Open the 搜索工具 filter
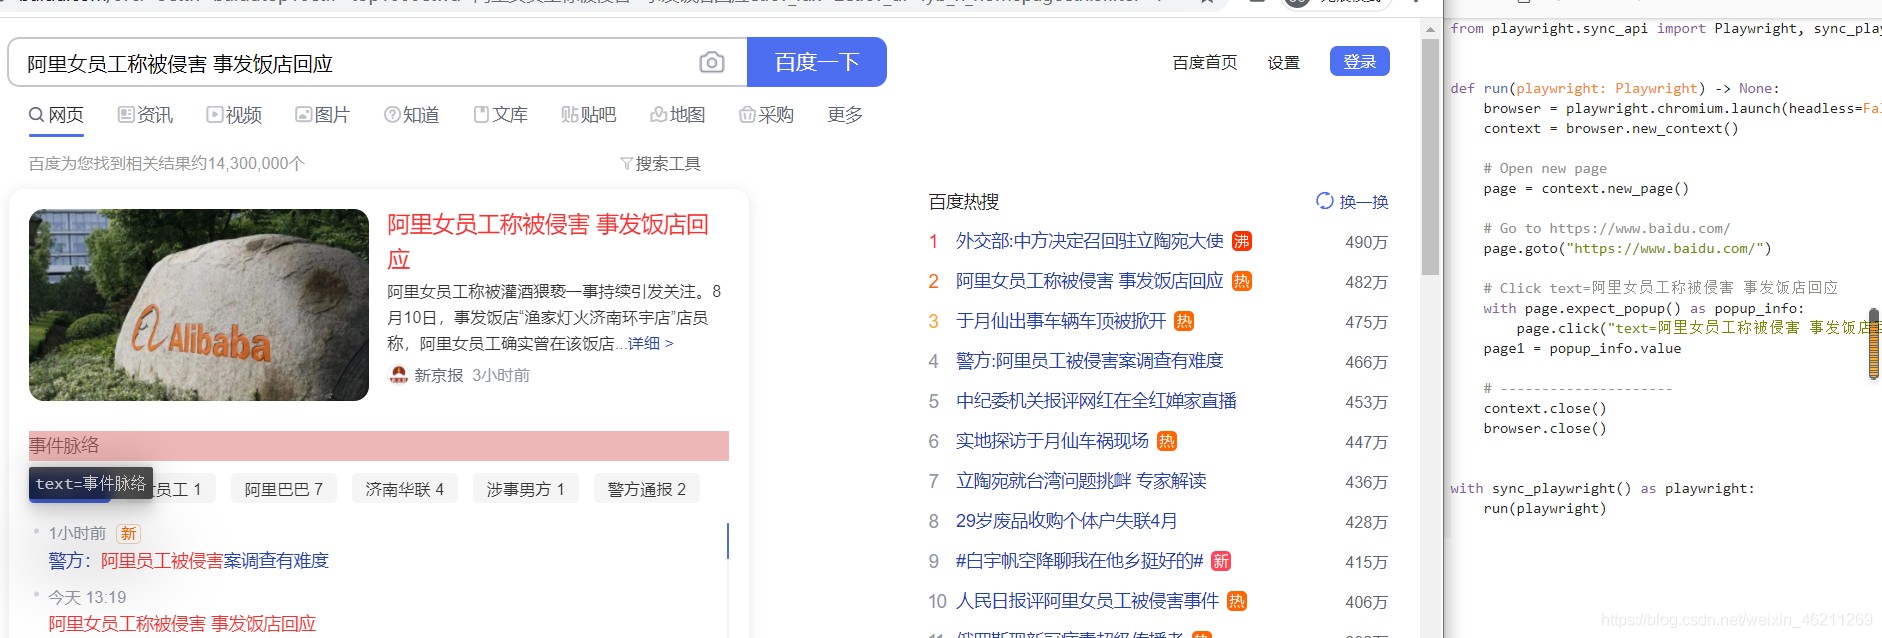 pyautogui.click(x=660, y=163)
